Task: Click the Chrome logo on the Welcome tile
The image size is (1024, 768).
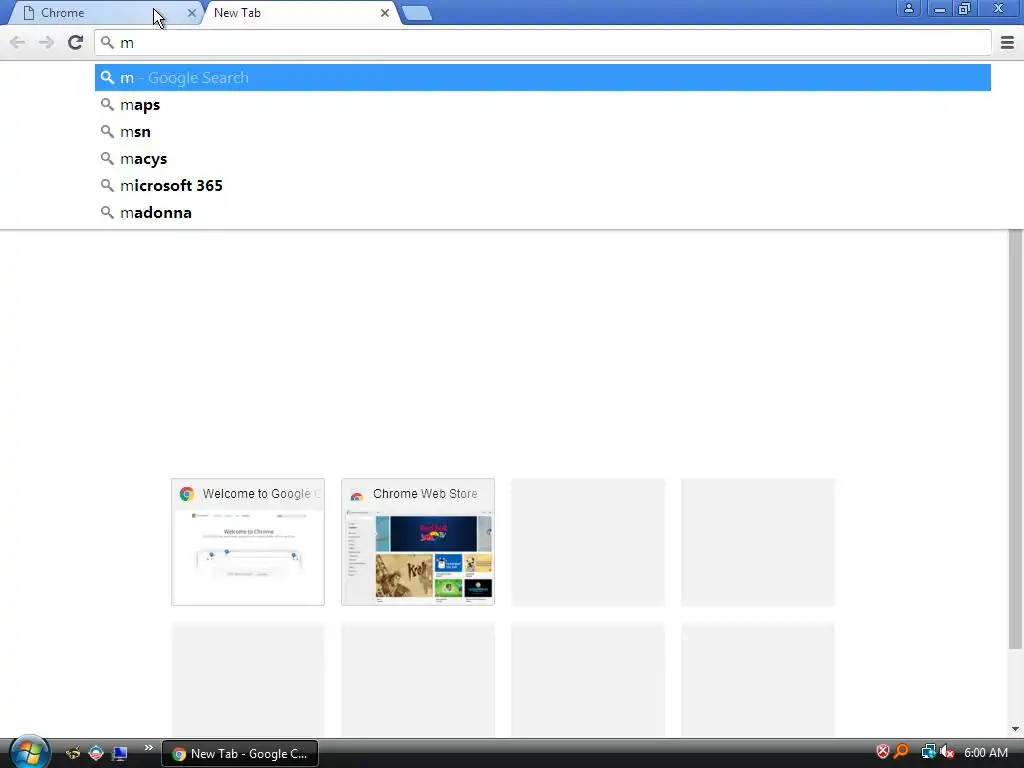Action: [x=187, y=494]
